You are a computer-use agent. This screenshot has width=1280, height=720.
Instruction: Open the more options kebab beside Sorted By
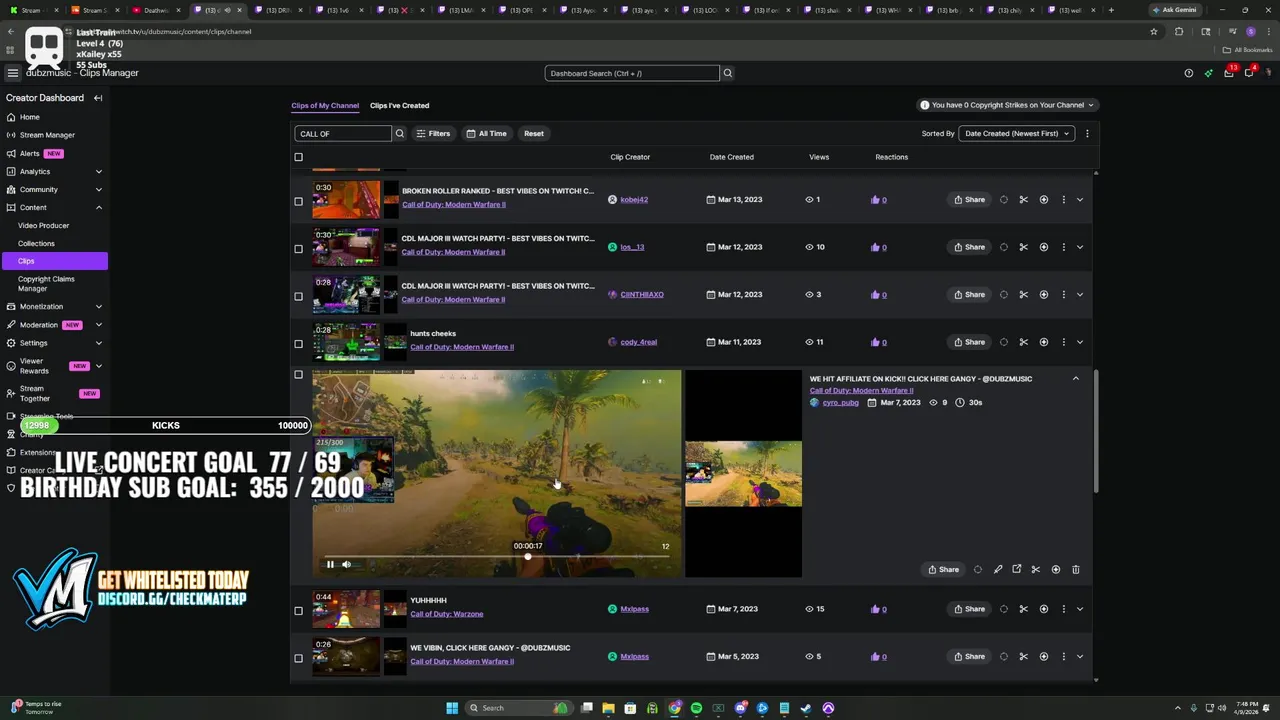(x=1087, y=133)
